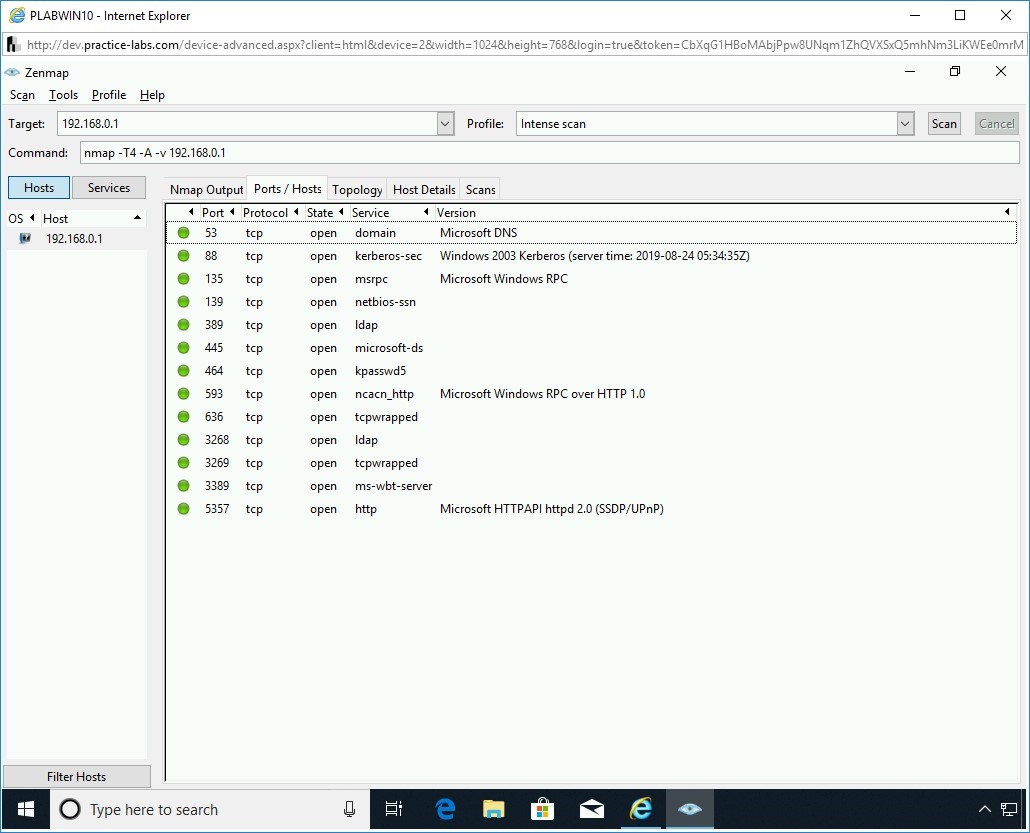Screen dimensions: 1030x833
Task: Click the green status dot for port 53
Action: click(x=183, y=232)
